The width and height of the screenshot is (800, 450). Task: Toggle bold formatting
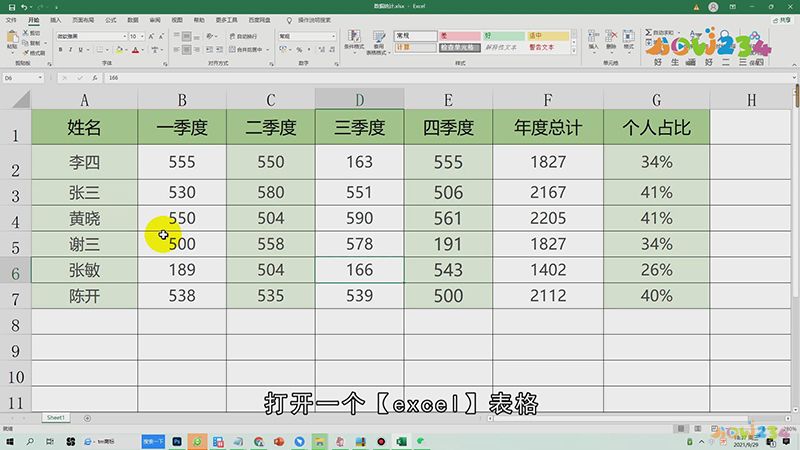click(60, 50)
